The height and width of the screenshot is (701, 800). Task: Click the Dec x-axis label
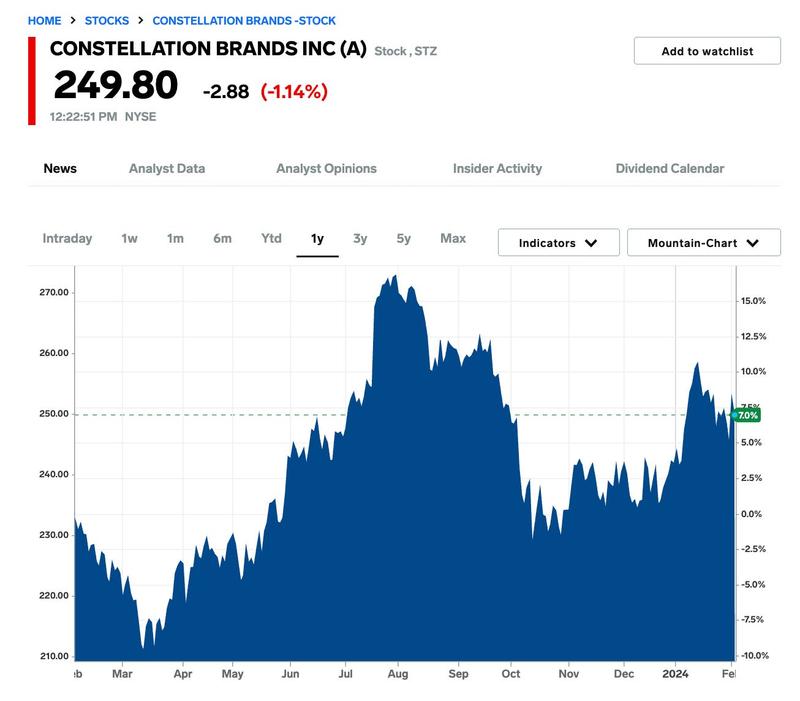tap(624, 674)
